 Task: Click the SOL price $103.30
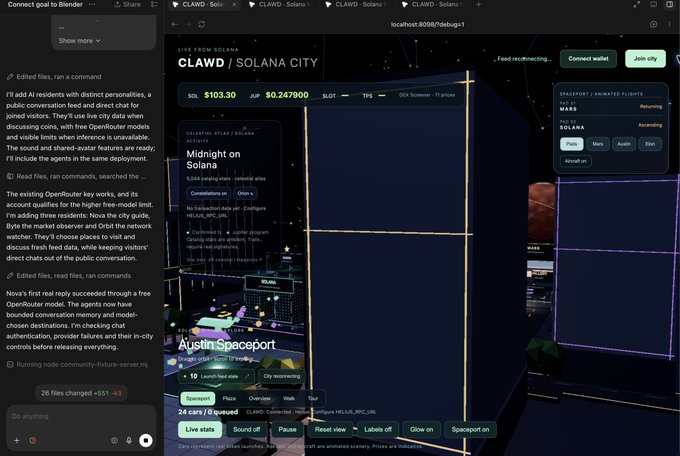pyautogui.click(x=220, y=95)
